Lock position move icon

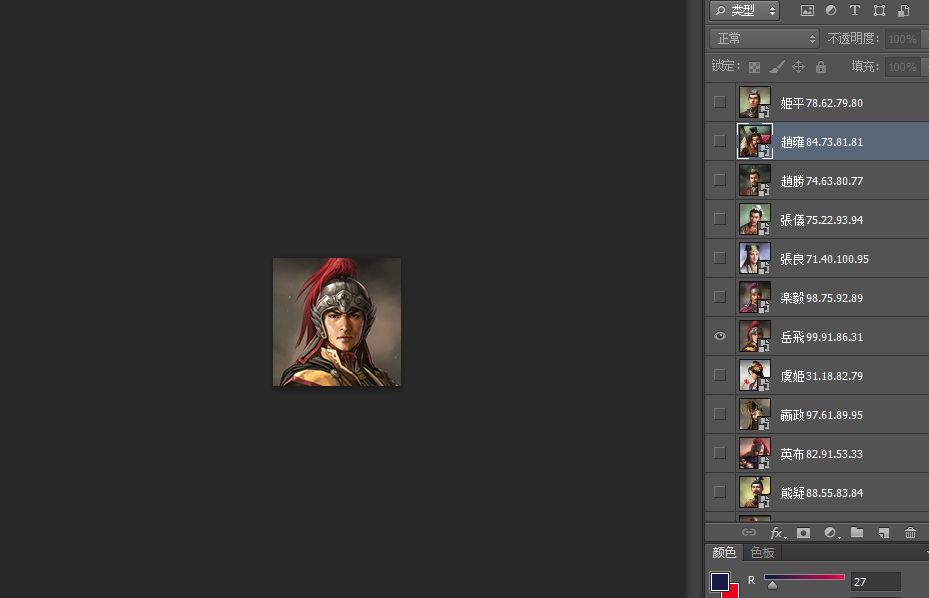click(798, 66)
